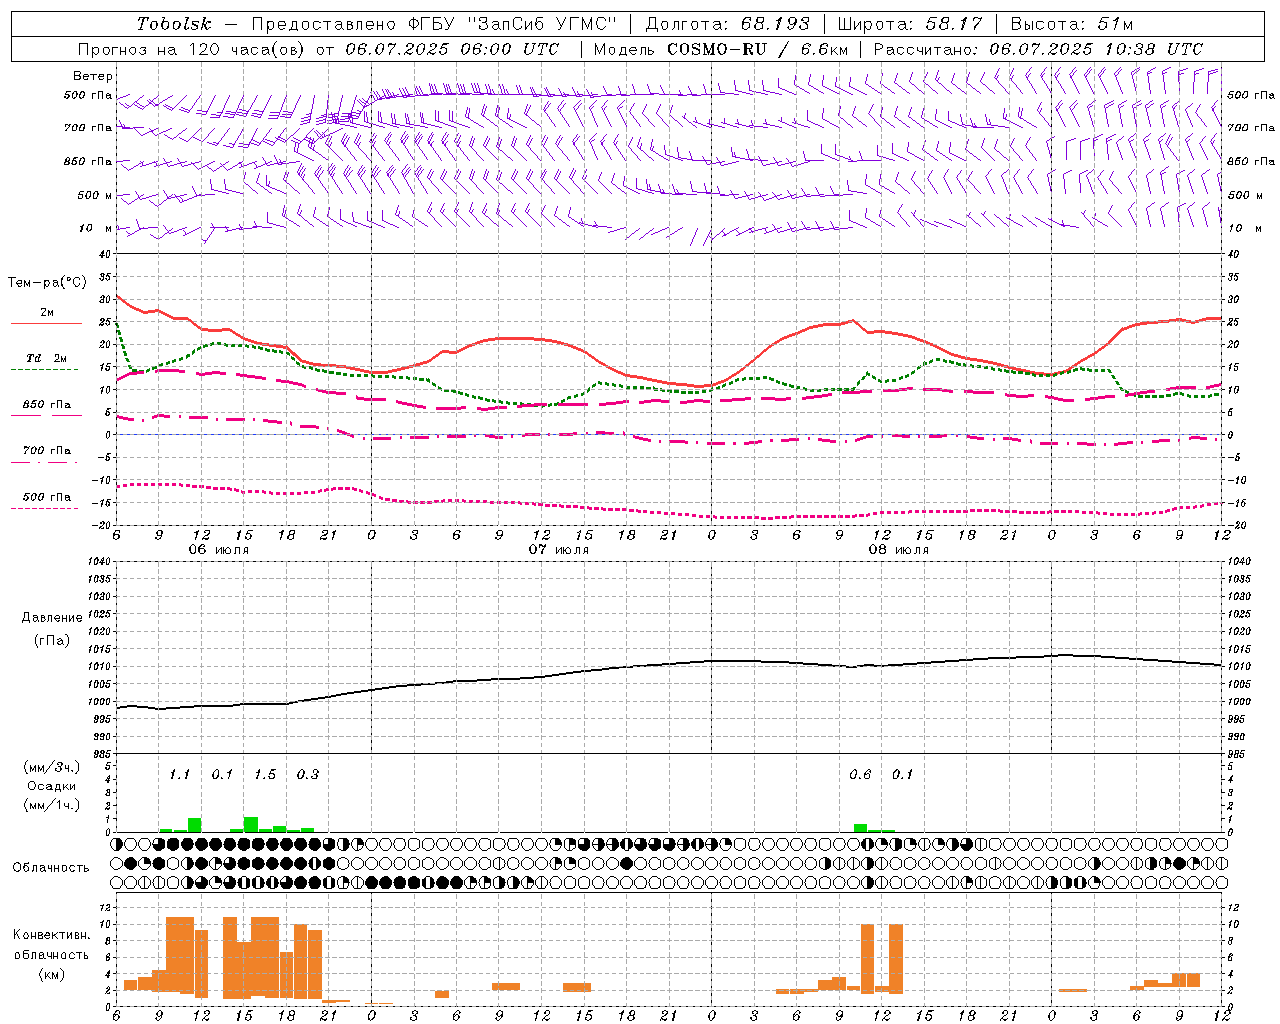Viewport: 1280px width, 1024px height.
Task: Click the Давление pressure panel label
Action: click(x=51, y=618)
